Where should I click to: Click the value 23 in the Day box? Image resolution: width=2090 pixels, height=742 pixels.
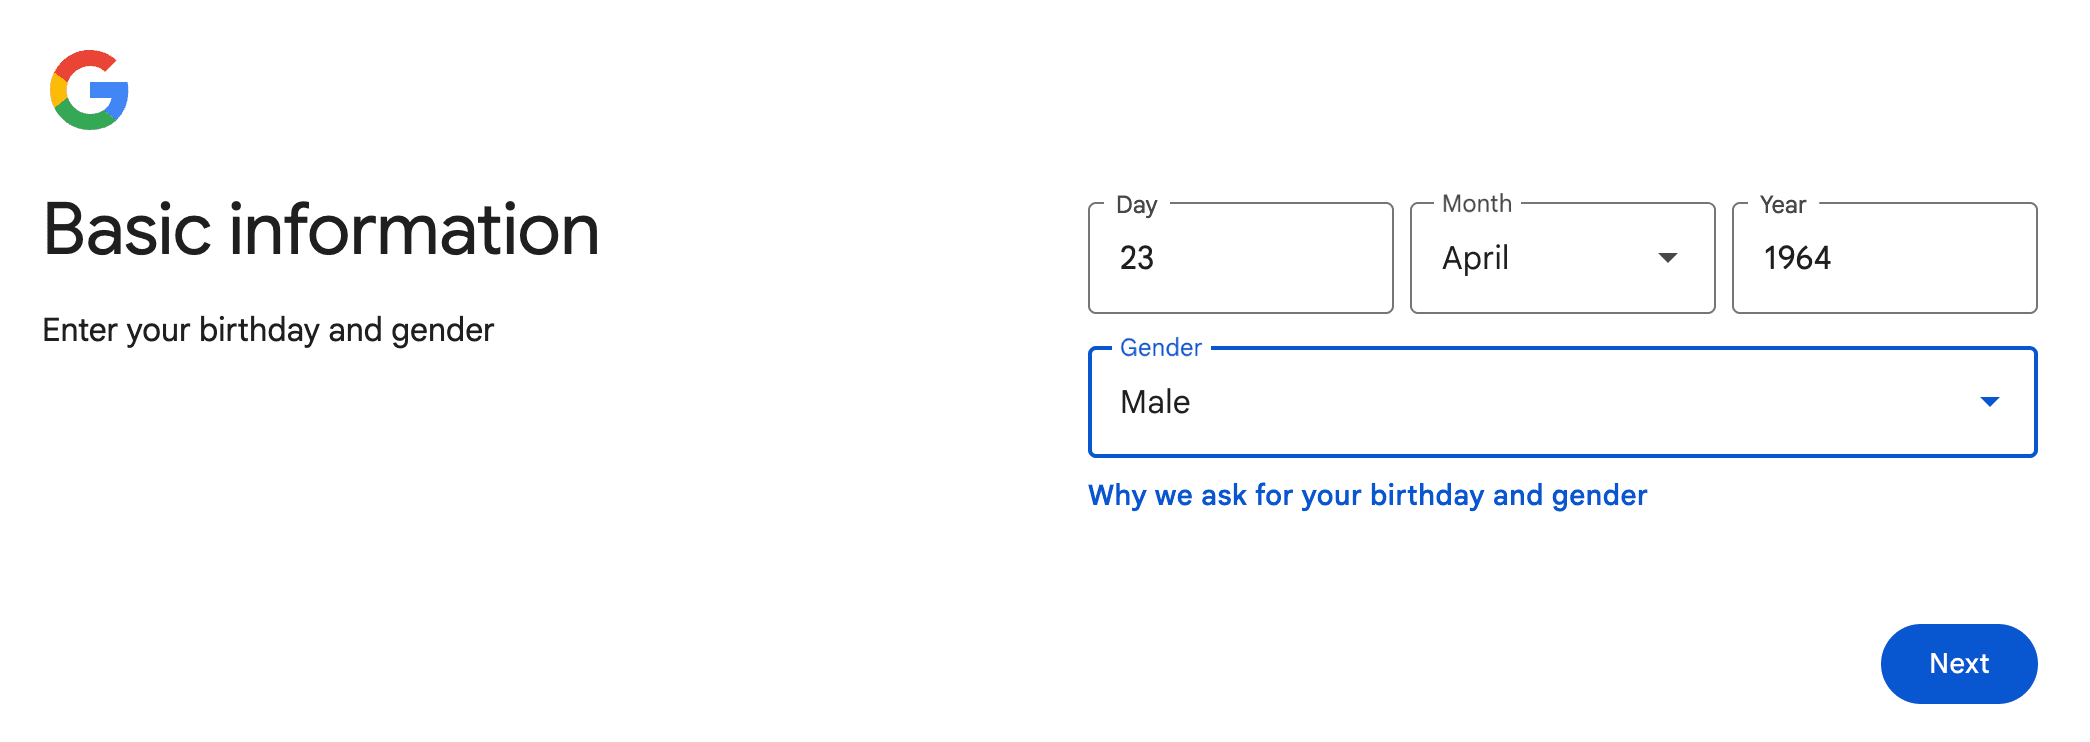pyautogui.click(x=1138, y=258)
